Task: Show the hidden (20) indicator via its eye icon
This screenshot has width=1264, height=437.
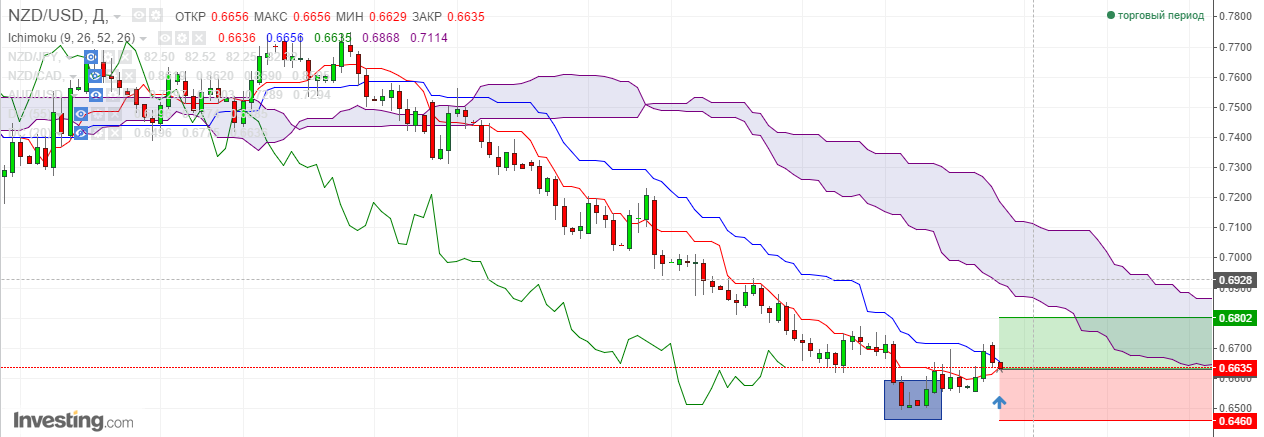Action: click(81, 133)
